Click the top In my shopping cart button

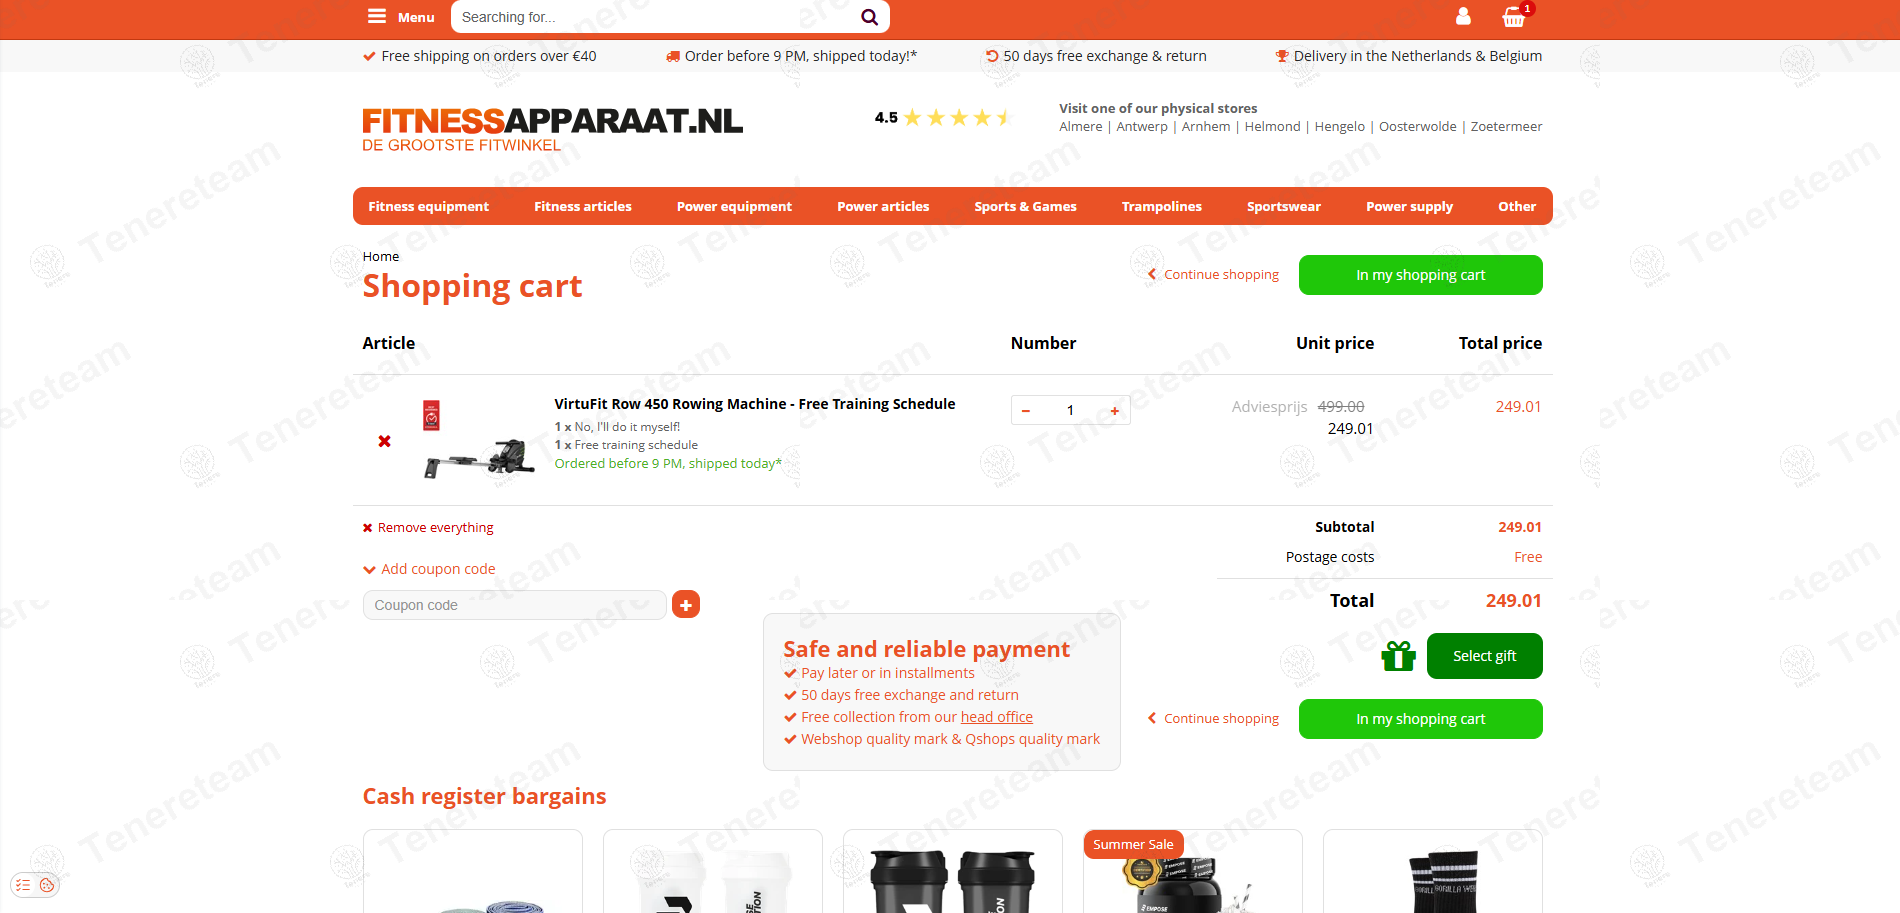(1420, 275)
